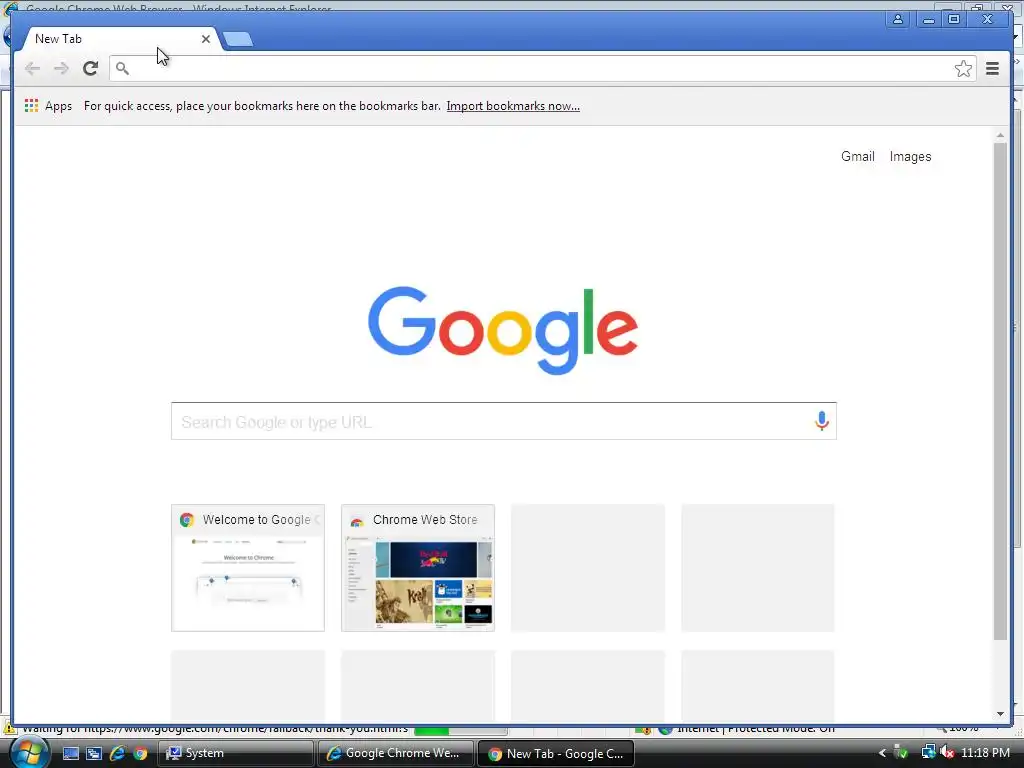This screenshot has width=1024, height=768.
Task: Open the Chrome hamburger menu
Action: click(992, 68)
